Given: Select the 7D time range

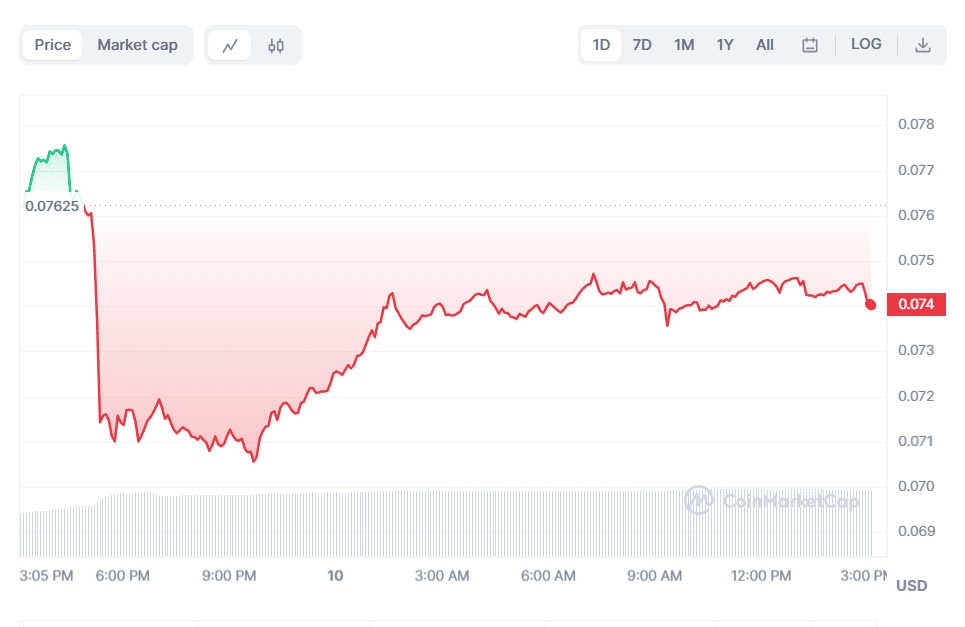Looking at the screenshot, I should pyautogui.click(x=642, y=45).
